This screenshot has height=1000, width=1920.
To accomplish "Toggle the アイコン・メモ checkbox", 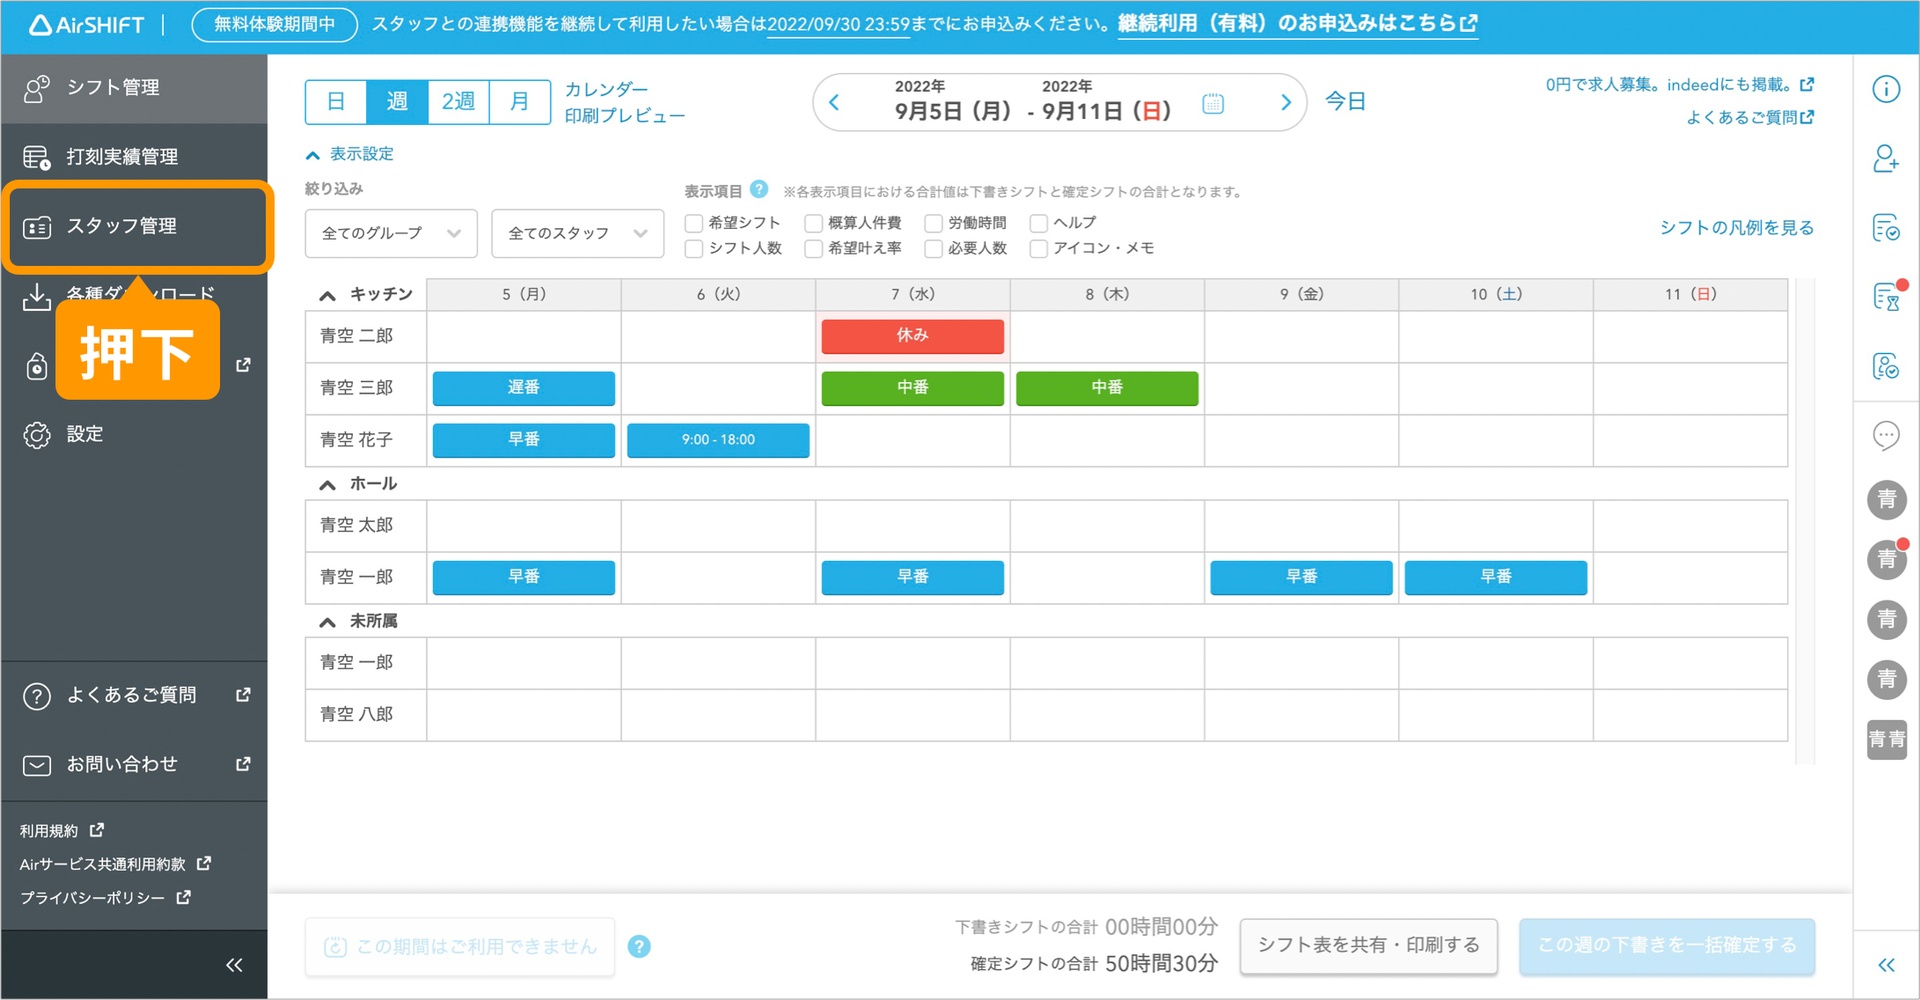I will 1039,248.
